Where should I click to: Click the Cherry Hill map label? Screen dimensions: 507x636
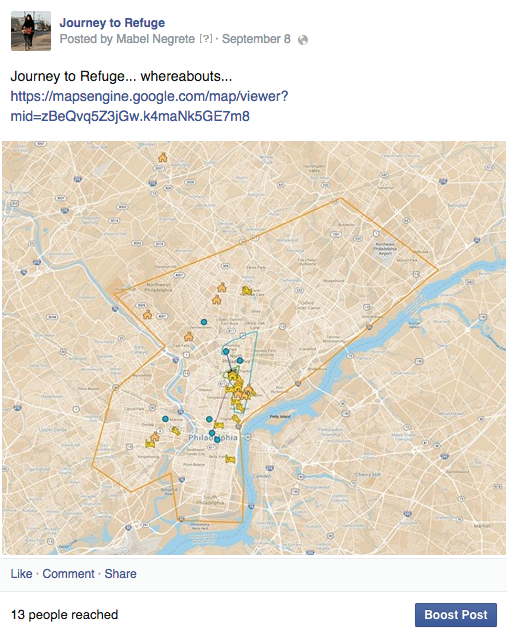368,474
